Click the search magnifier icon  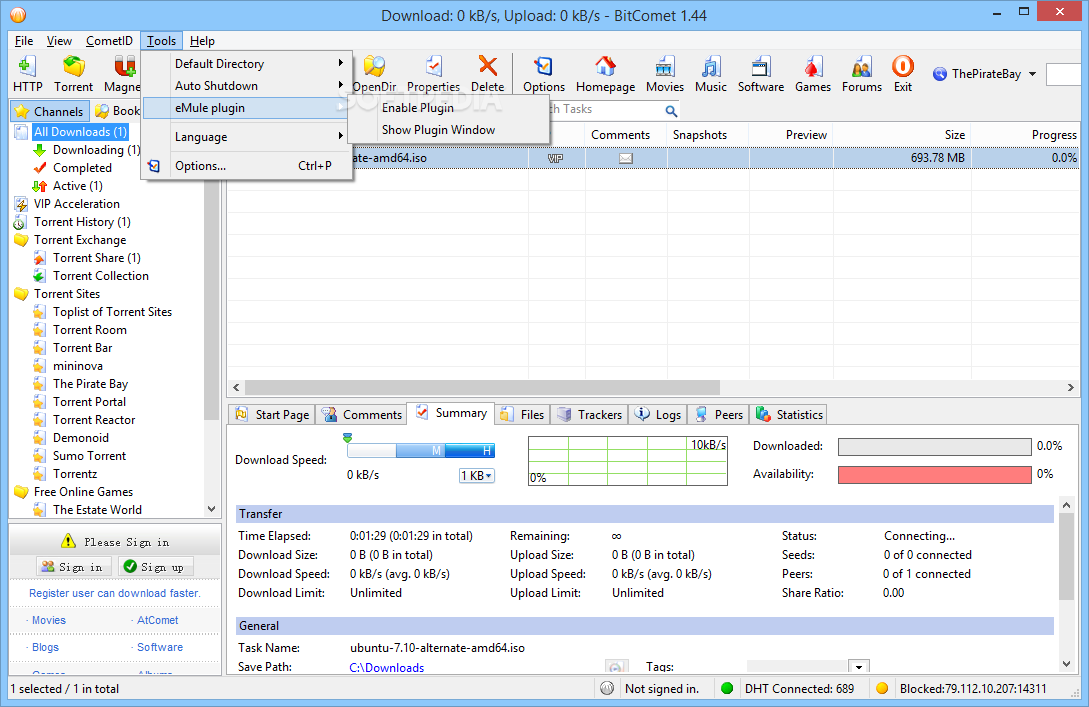click(x=671, y=110)
